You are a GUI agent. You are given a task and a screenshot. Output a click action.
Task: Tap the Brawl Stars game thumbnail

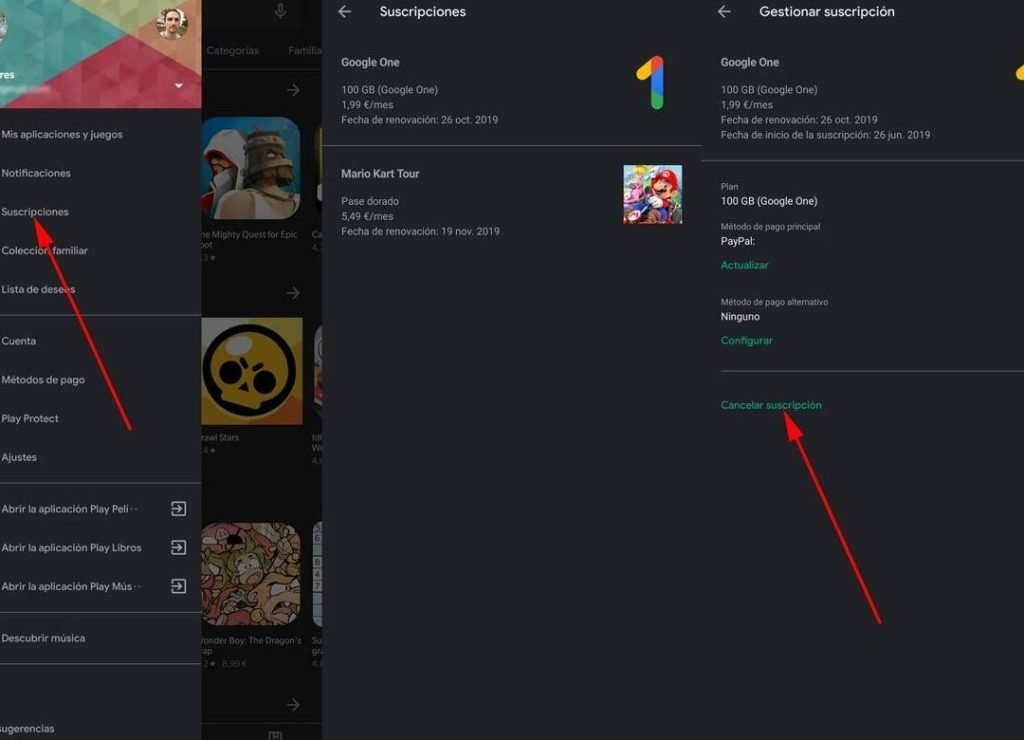tap(252, 372)
